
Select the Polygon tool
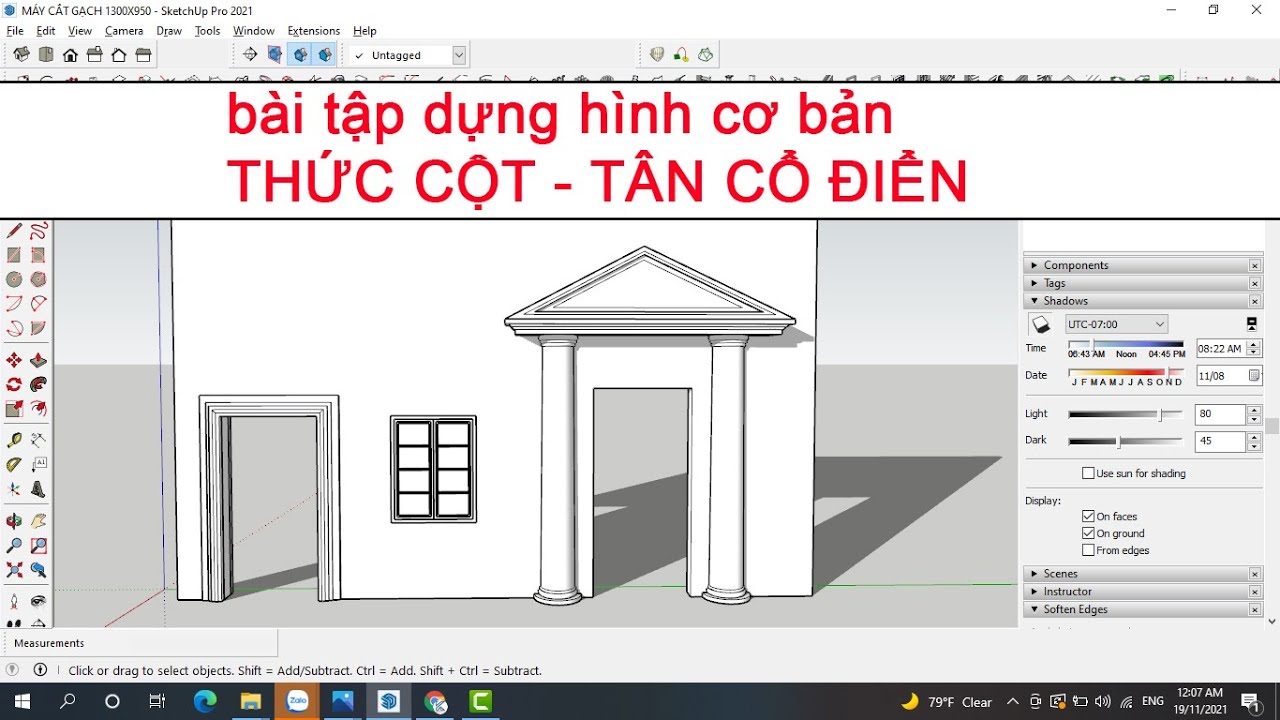tap(38, 279)
